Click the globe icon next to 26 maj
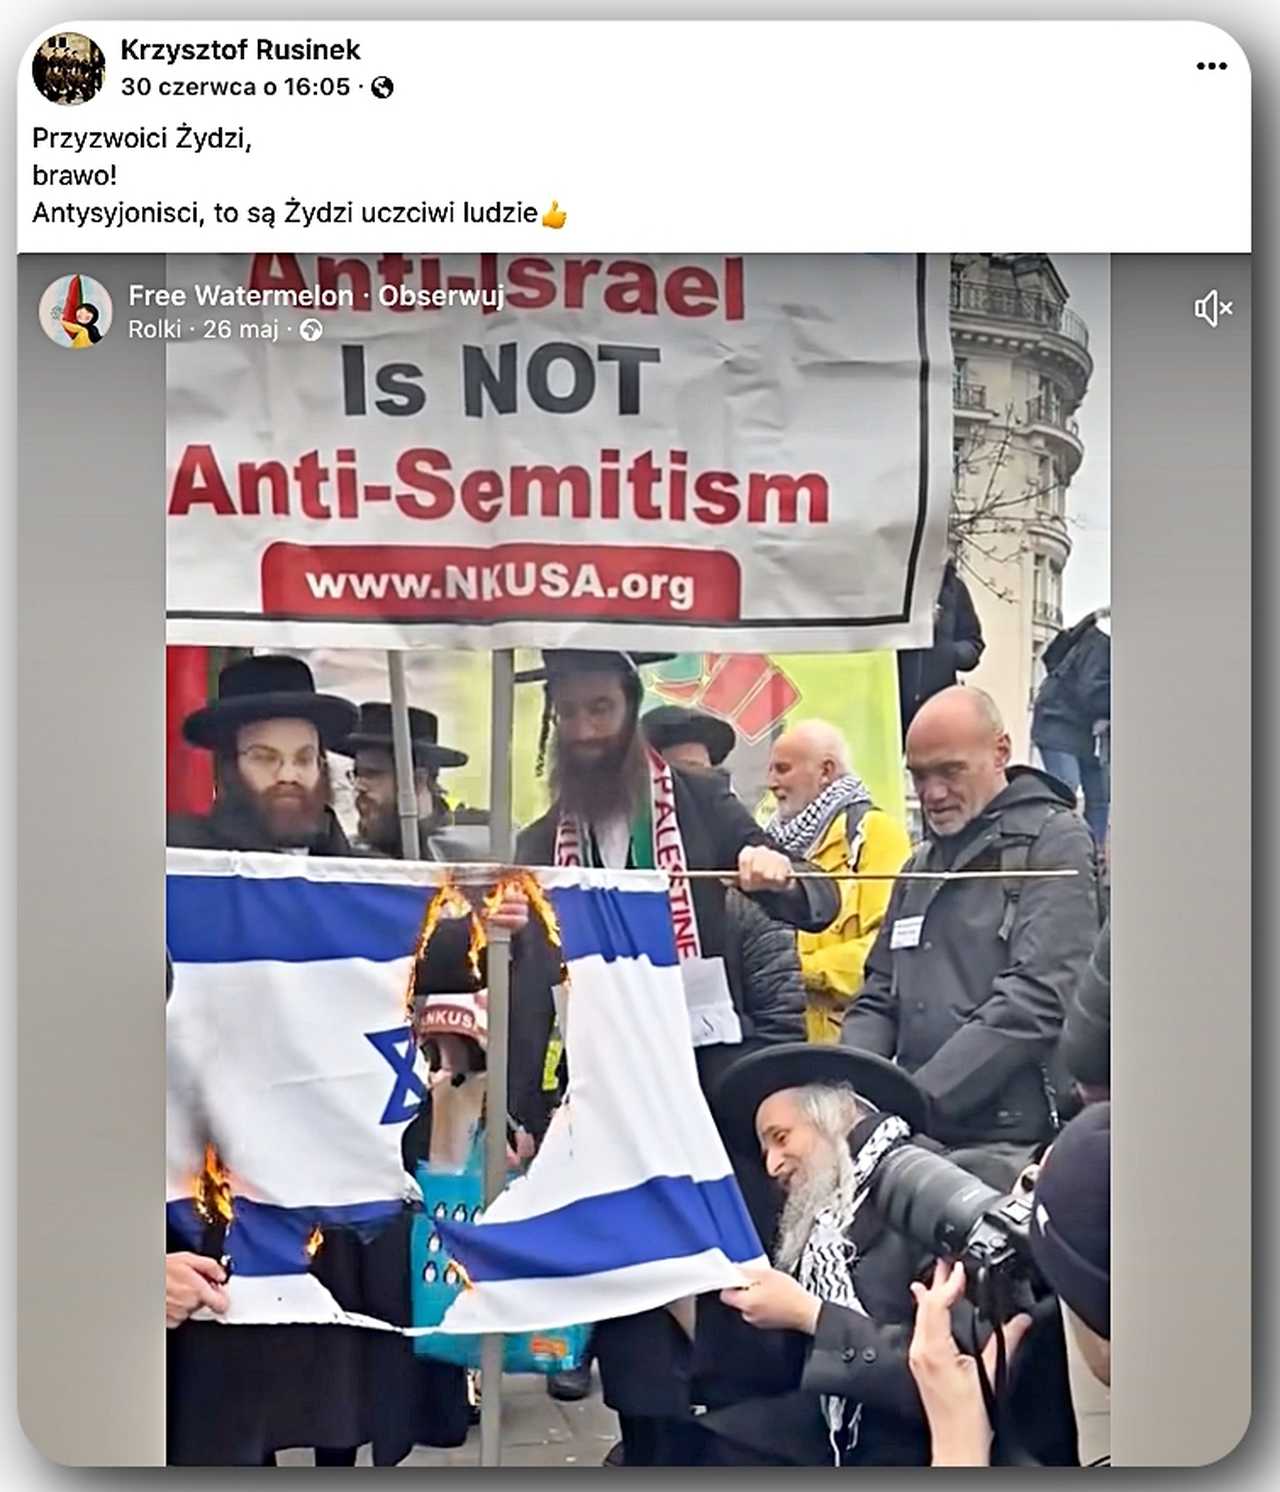This screenshot has width=1280, height=1492. [311, 330]
